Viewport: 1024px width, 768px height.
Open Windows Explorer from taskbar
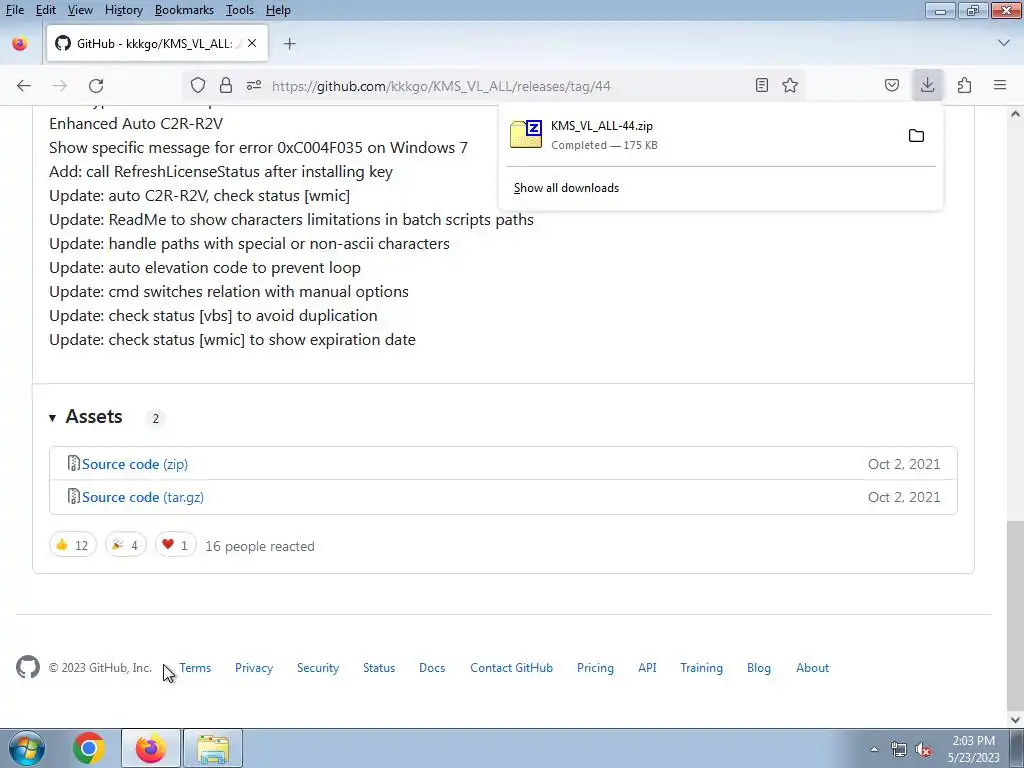(x=213, y=748)
